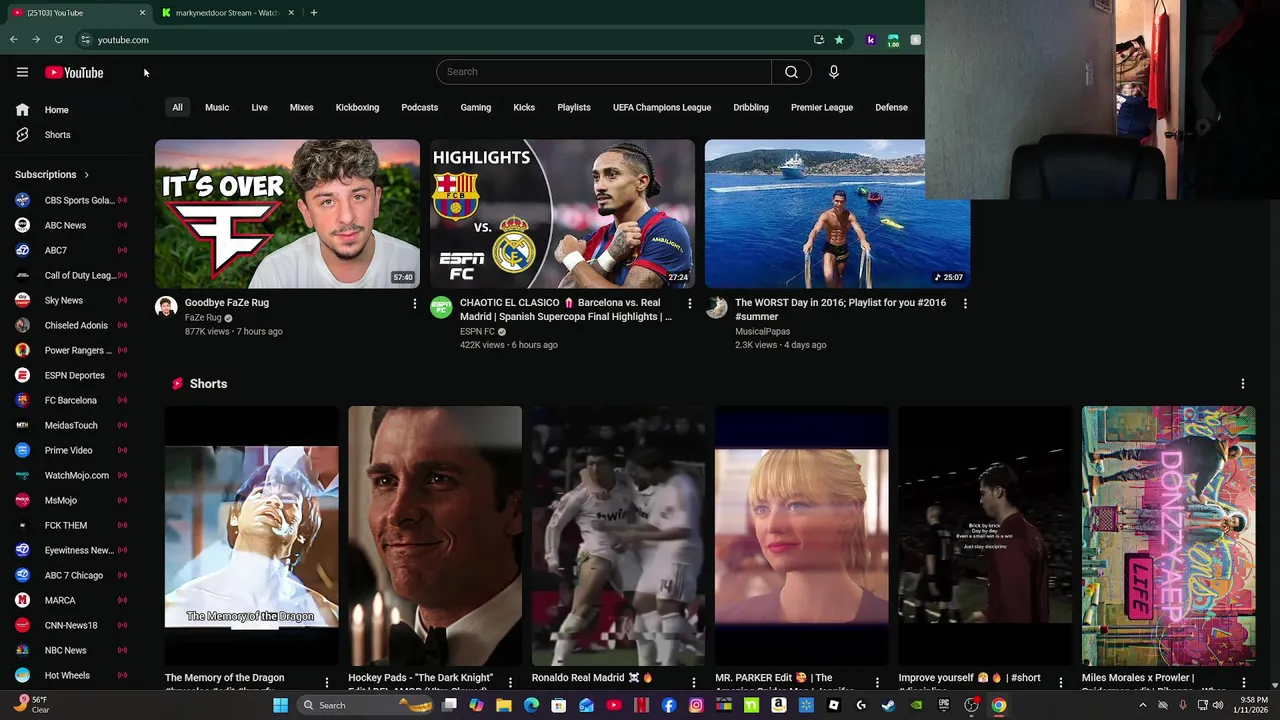Open FaZe Rug channel avatar
The image size is (1280, 720).
[166, 307]
